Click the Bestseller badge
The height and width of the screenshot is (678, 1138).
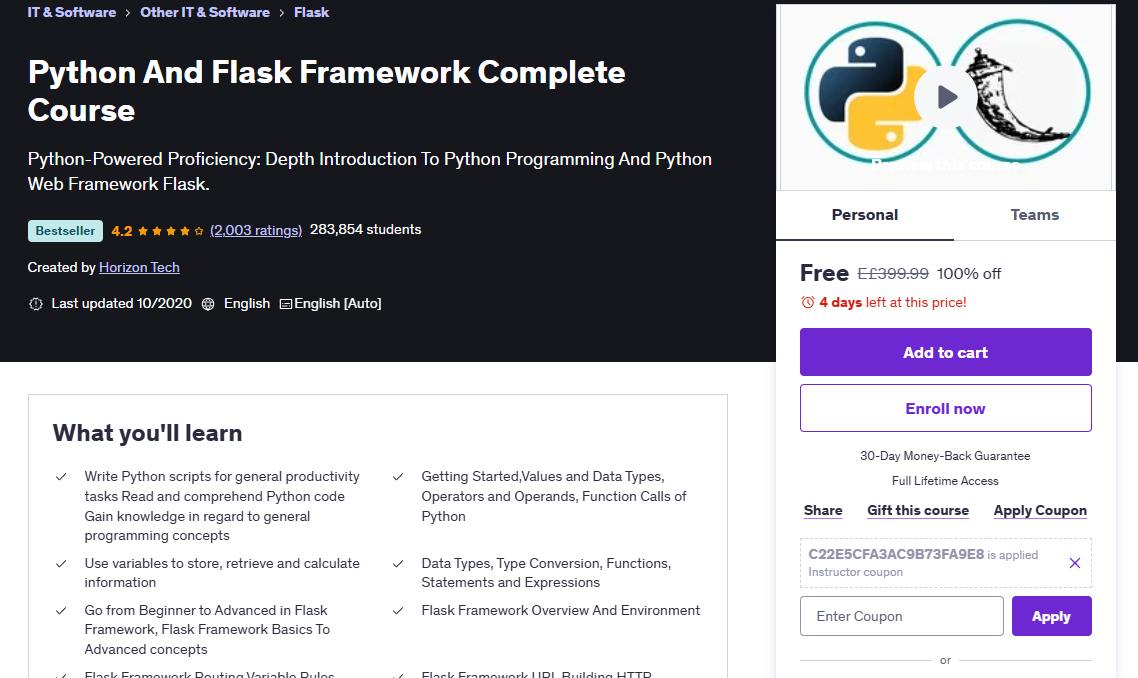pyautogui.click(x=65, y=231)
